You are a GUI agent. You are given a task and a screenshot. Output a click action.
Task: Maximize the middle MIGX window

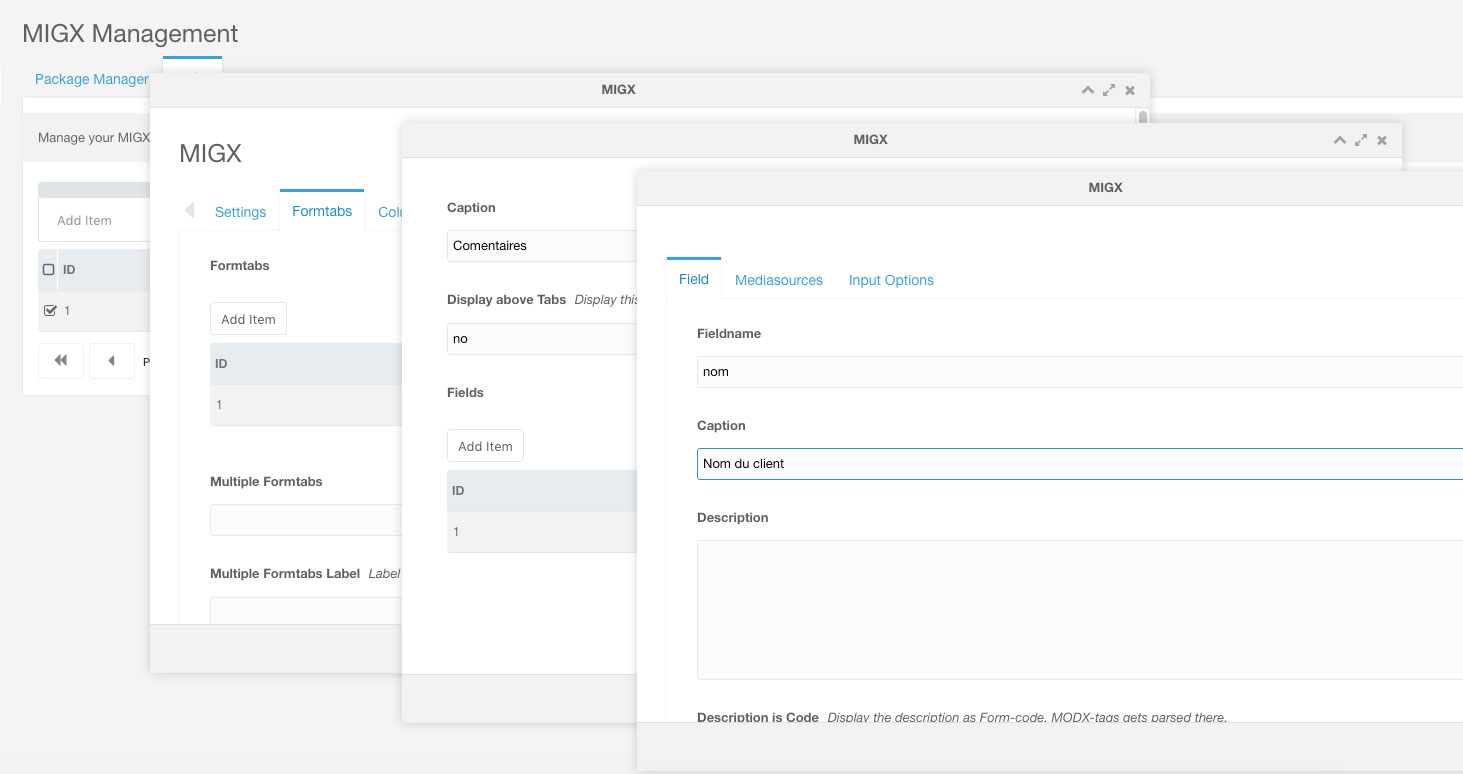pos(1361,140)
